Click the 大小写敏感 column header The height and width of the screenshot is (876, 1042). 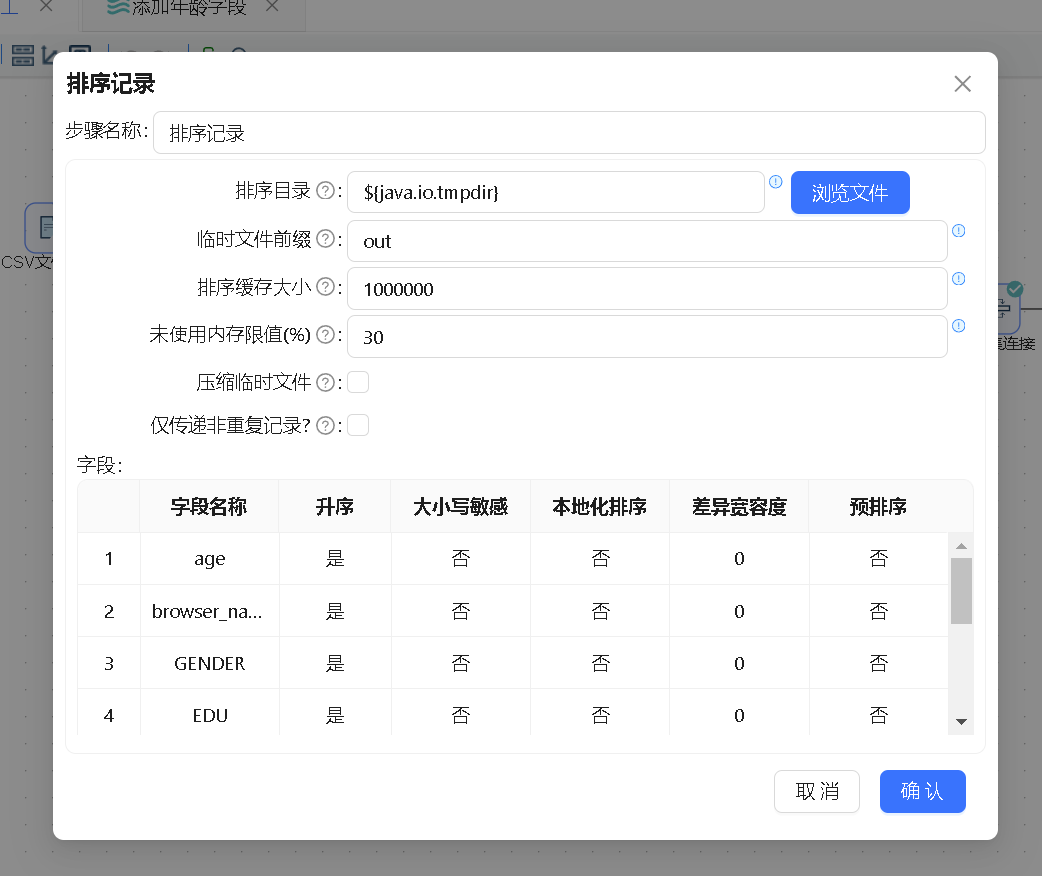461,506
